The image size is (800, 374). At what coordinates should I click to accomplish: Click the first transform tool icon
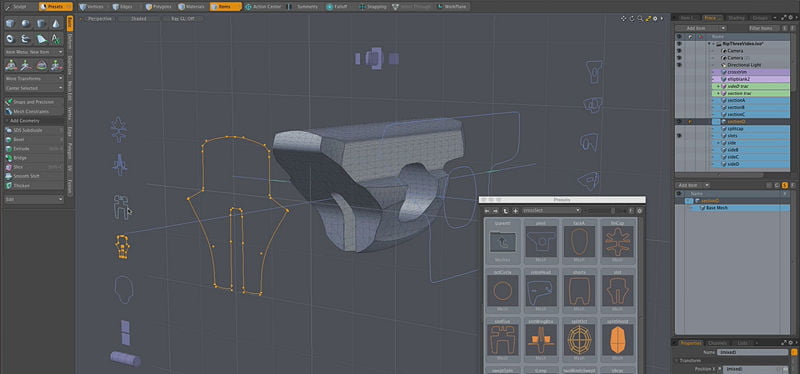pos(11,65)
